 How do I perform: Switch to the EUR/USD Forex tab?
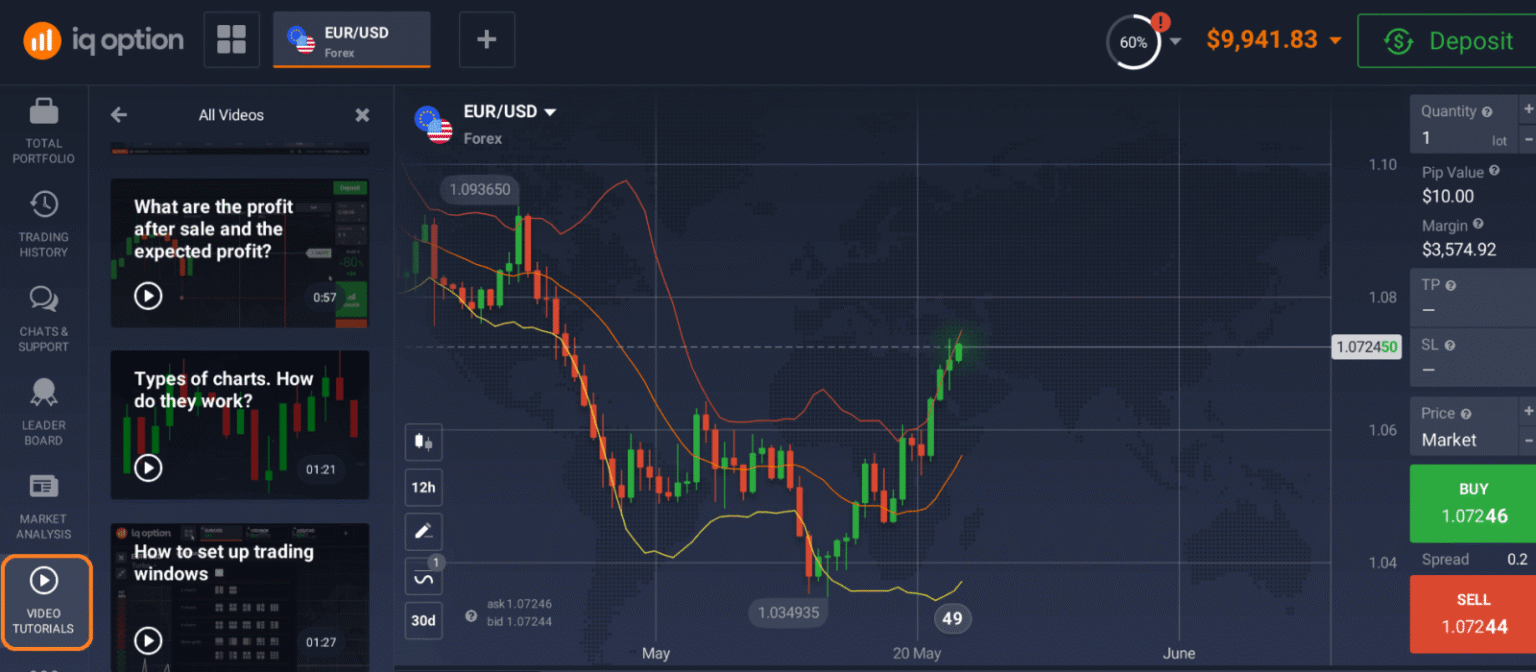click(x=351, y=40)
